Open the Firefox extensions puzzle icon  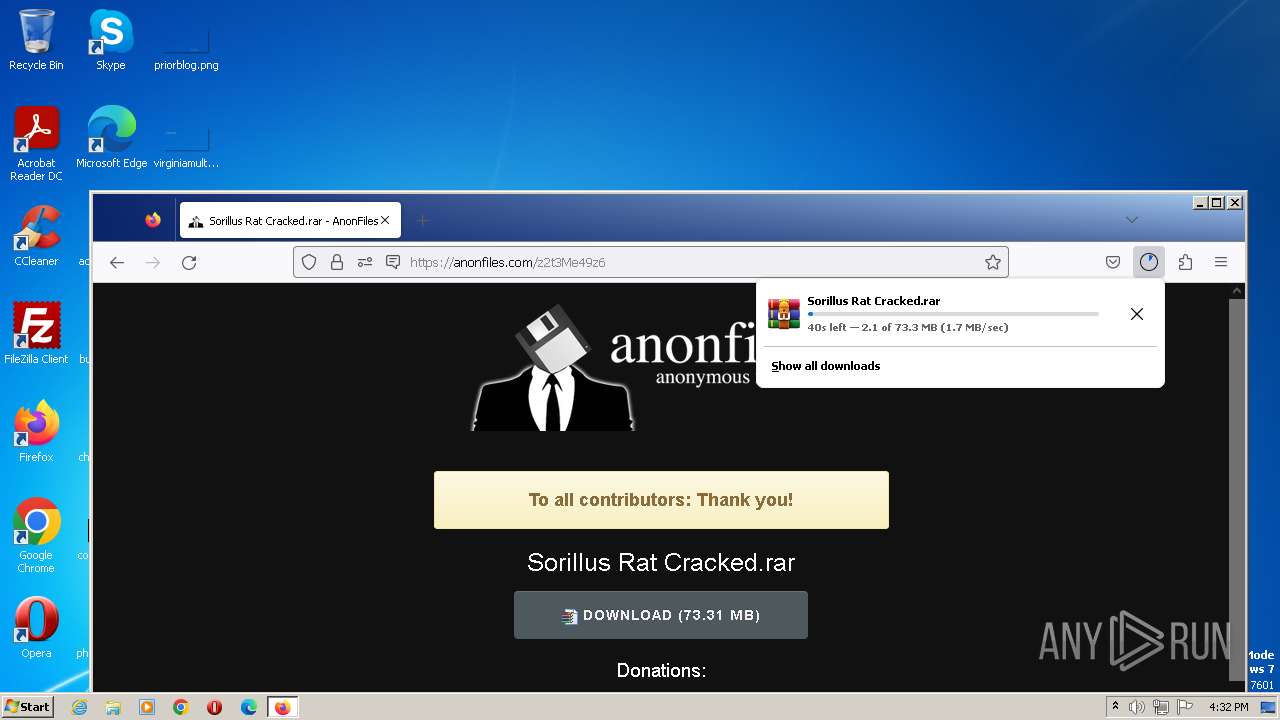click(1185, 262)
